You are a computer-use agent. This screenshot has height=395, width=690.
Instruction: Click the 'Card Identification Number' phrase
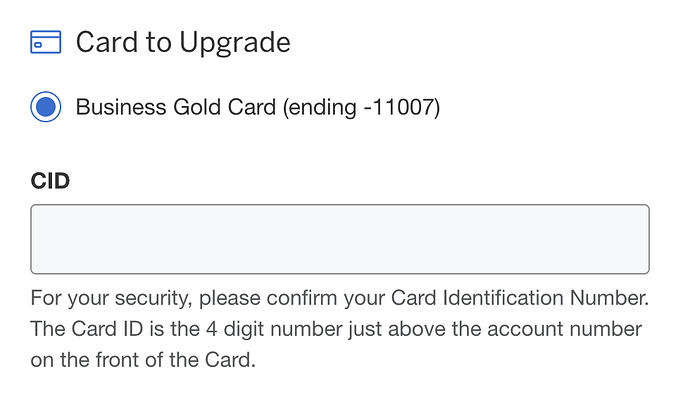coord(519,298)
